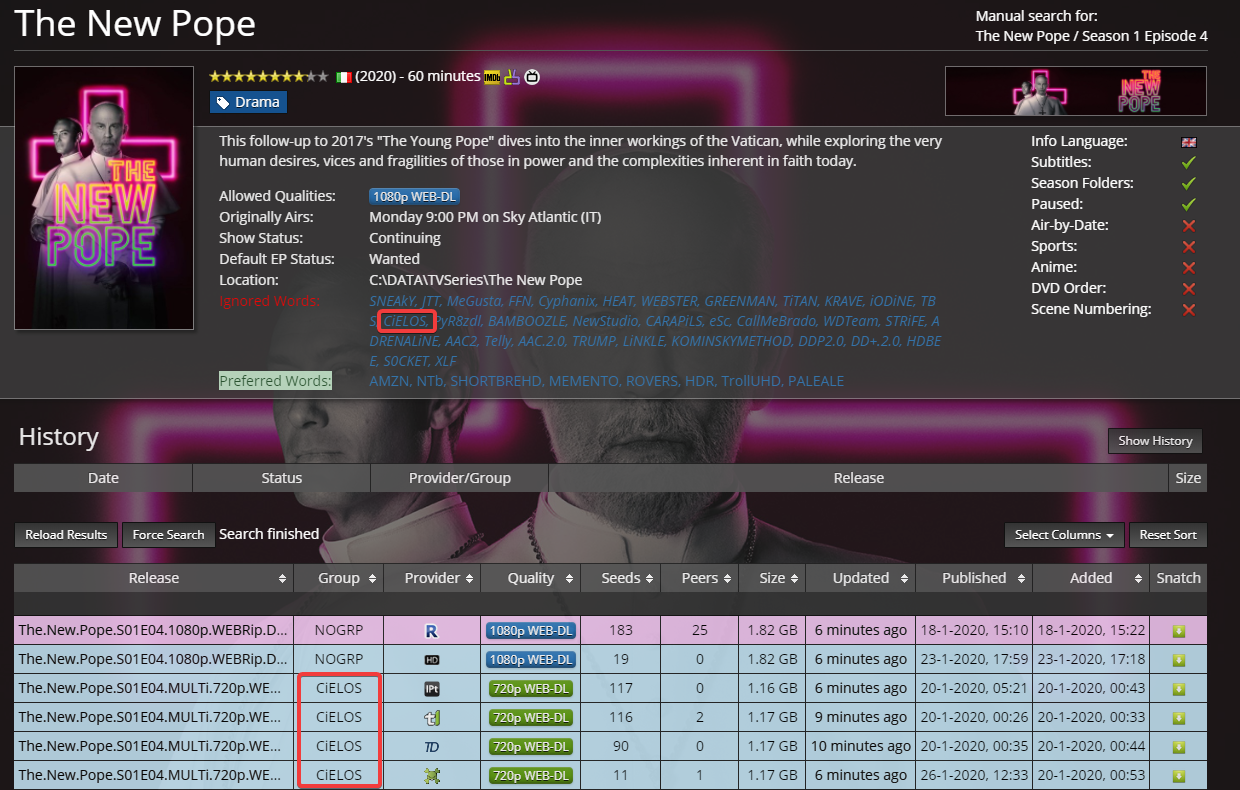Sort results by the Added column
The height and width of the screenshot is (790, 1240).
coord(1091,578)
